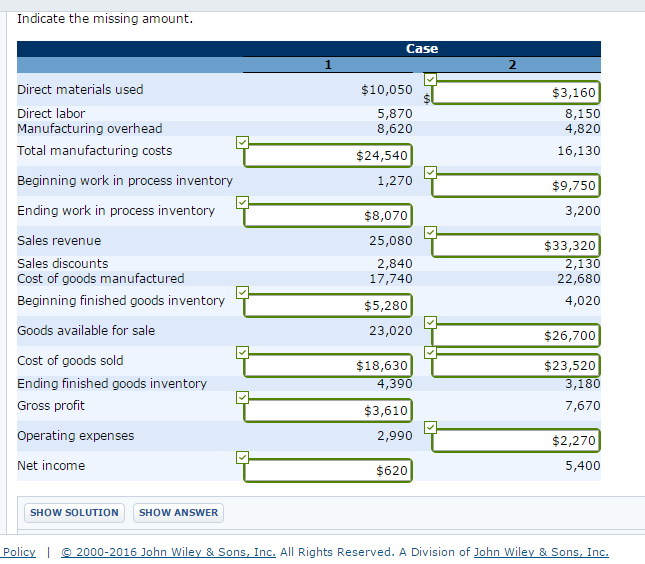The image size is (645, 564).
Task: Click Case 2 Direct materials used field
Action: click(x=516, y=93)
